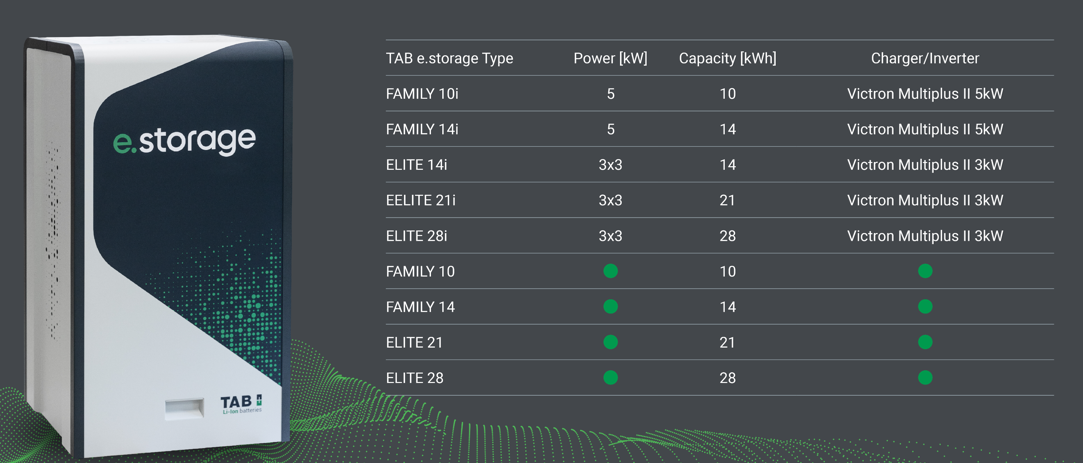Click the e.storage logo on the cabinet
Viewport: 1083px width, 463px height.
184,141
